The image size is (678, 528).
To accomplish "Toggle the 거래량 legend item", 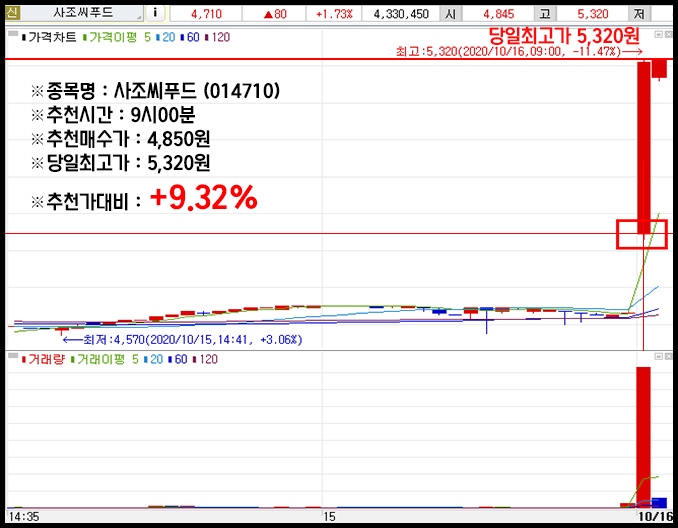I will tap(43, 359).
